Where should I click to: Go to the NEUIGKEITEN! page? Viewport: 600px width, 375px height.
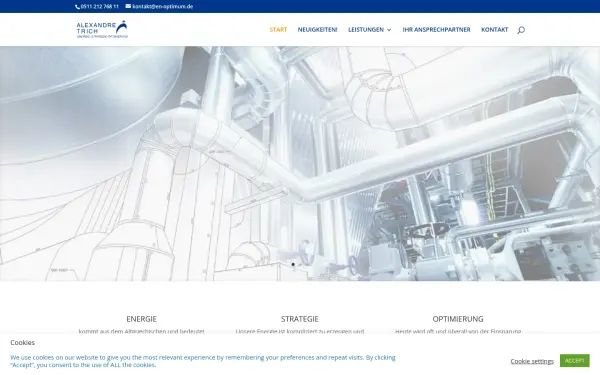click(x=318, y=29)
